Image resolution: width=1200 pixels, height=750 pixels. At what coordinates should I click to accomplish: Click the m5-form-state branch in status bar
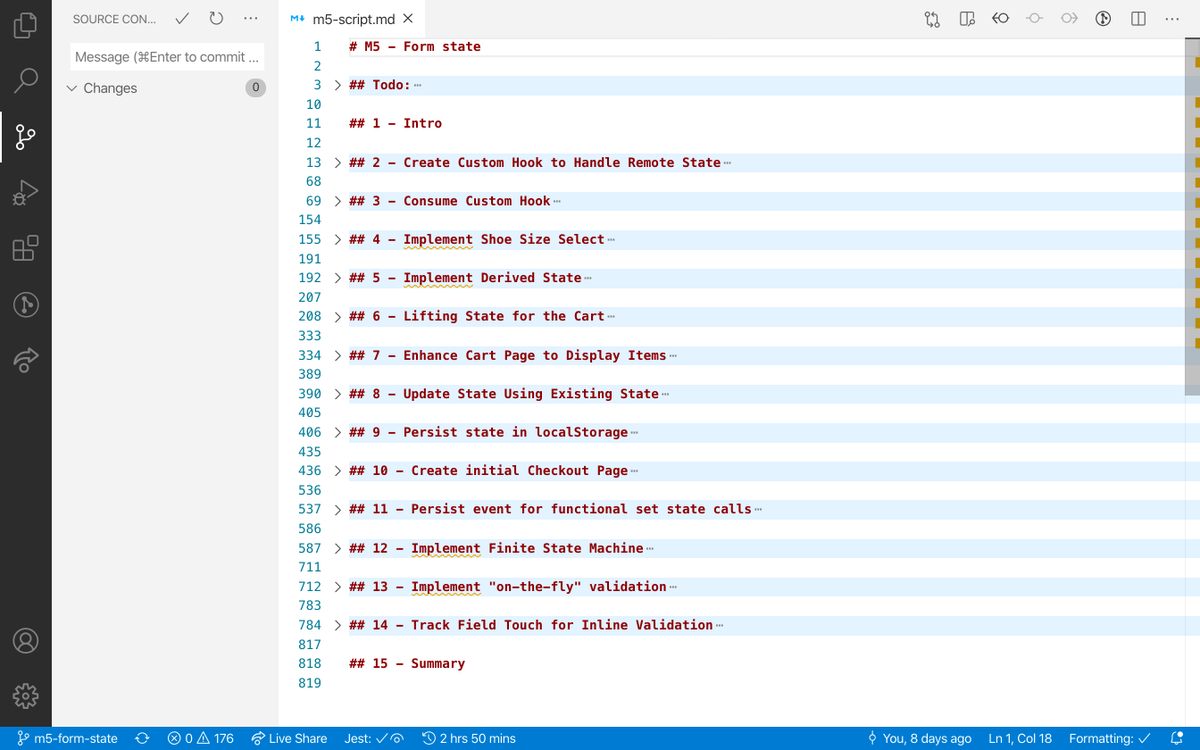click(68, 738)
